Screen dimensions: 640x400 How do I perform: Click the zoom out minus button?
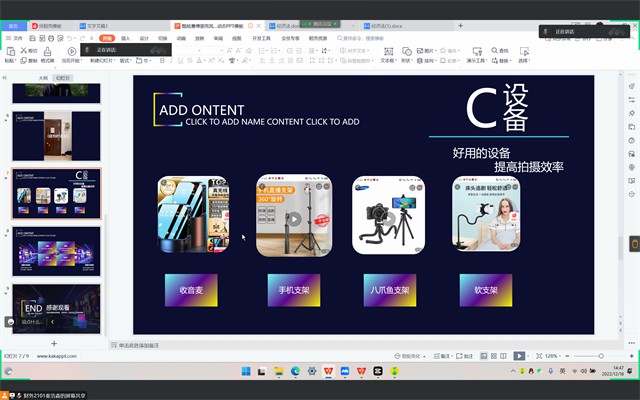567,356
